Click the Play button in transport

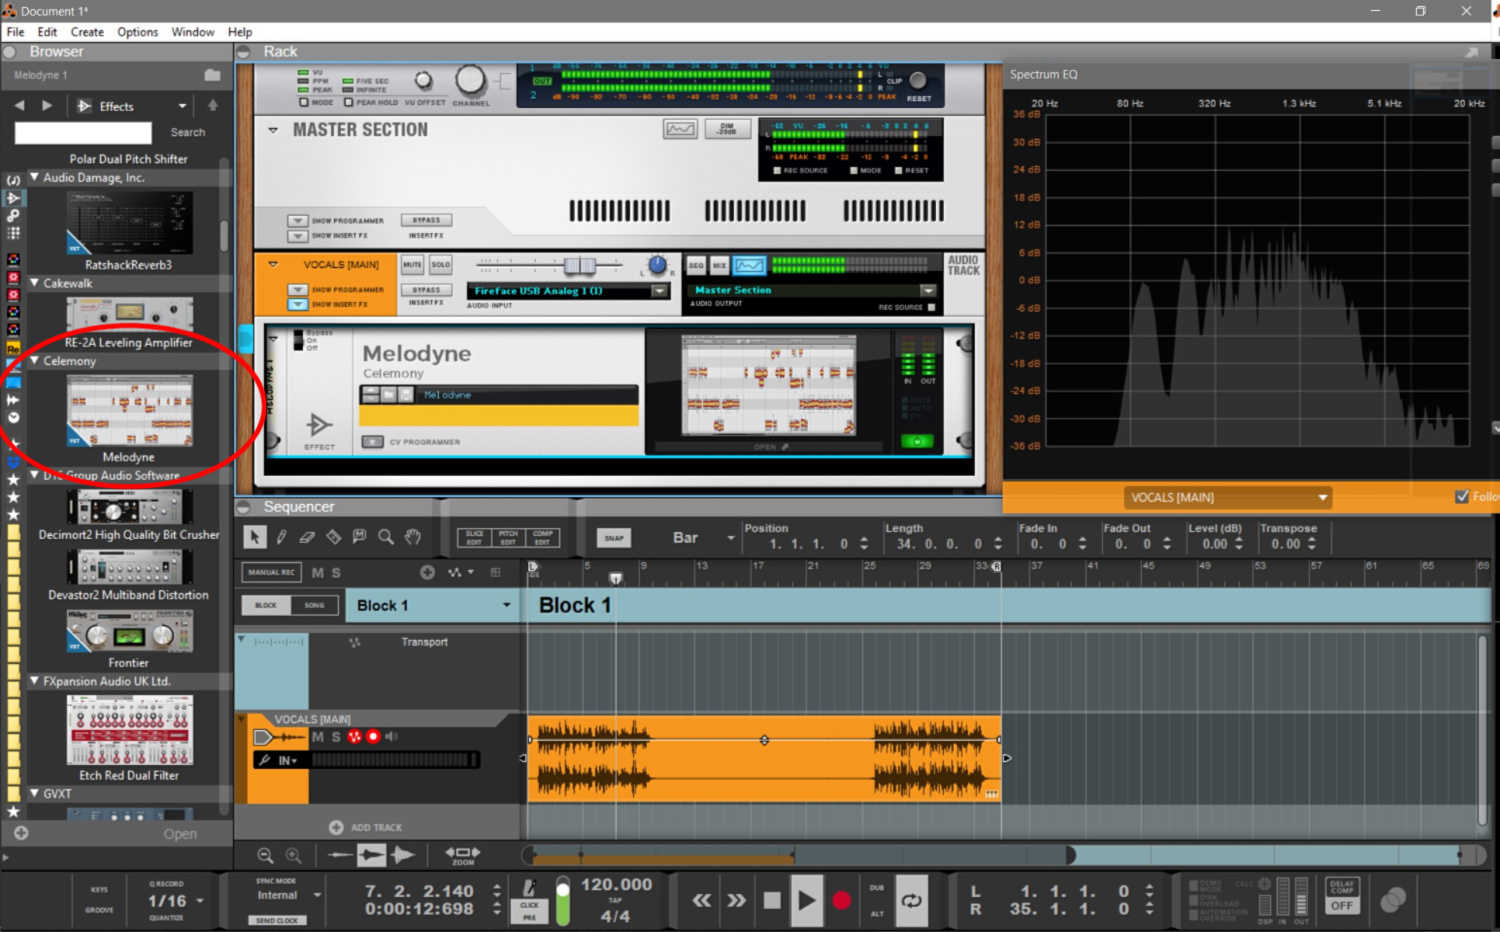[x=806, y=900]
